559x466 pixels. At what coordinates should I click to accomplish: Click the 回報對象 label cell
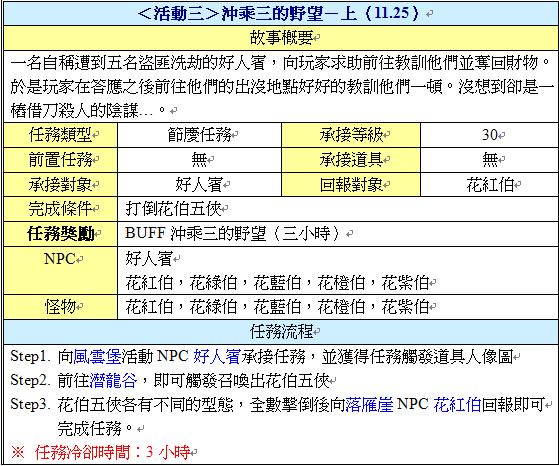[x=351, y=184]
